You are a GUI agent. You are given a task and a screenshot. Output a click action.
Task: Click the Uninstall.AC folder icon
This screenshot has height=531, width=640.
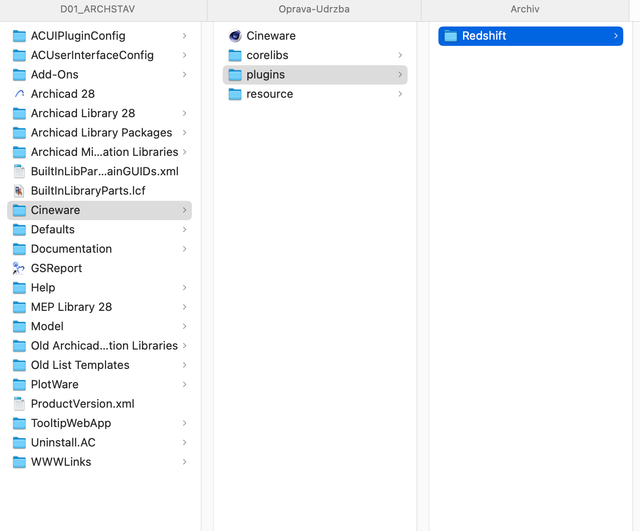[x=19, y=442]
